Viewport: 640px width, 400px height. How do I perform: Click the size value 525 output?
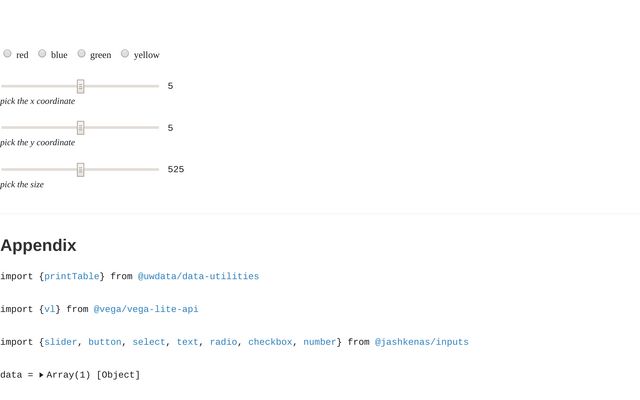(x=176, y=169)
